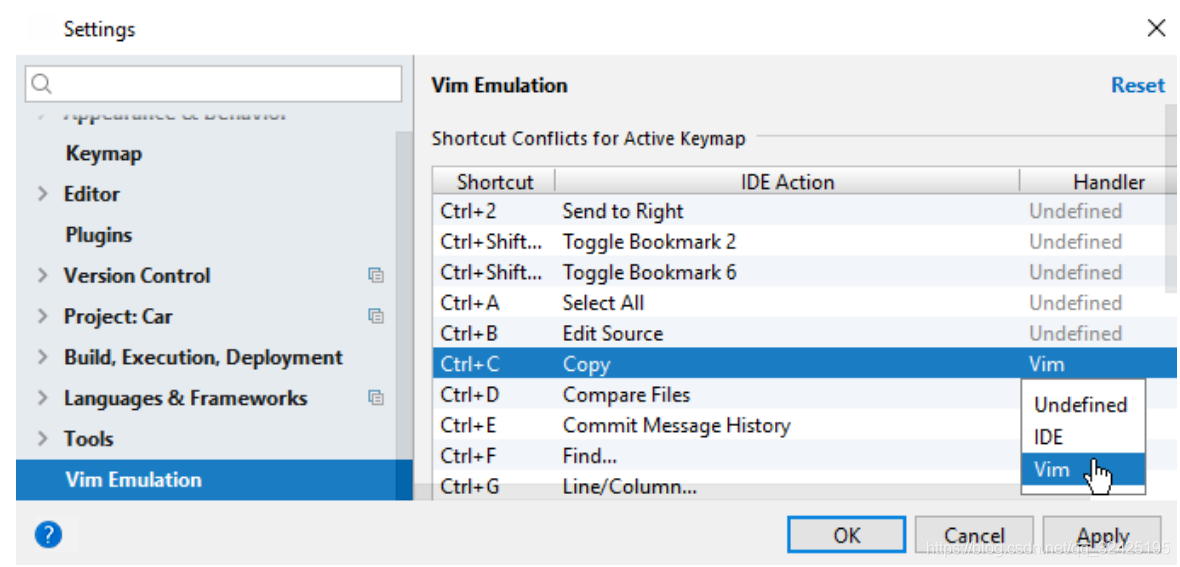Viewport: 1180px width, 567px height.
Task: Click project-level icon beside Version Control
Action: coord(376,276)
